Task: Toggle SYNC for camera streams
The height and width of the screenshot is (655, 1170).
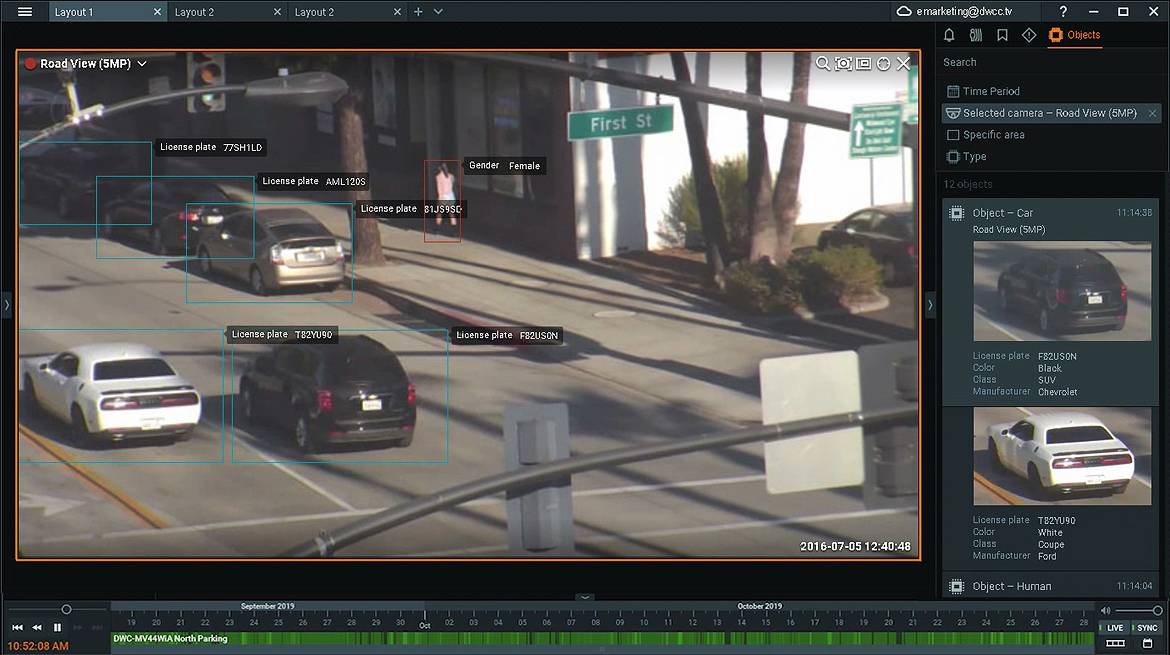Action: tap(1147, 628)
